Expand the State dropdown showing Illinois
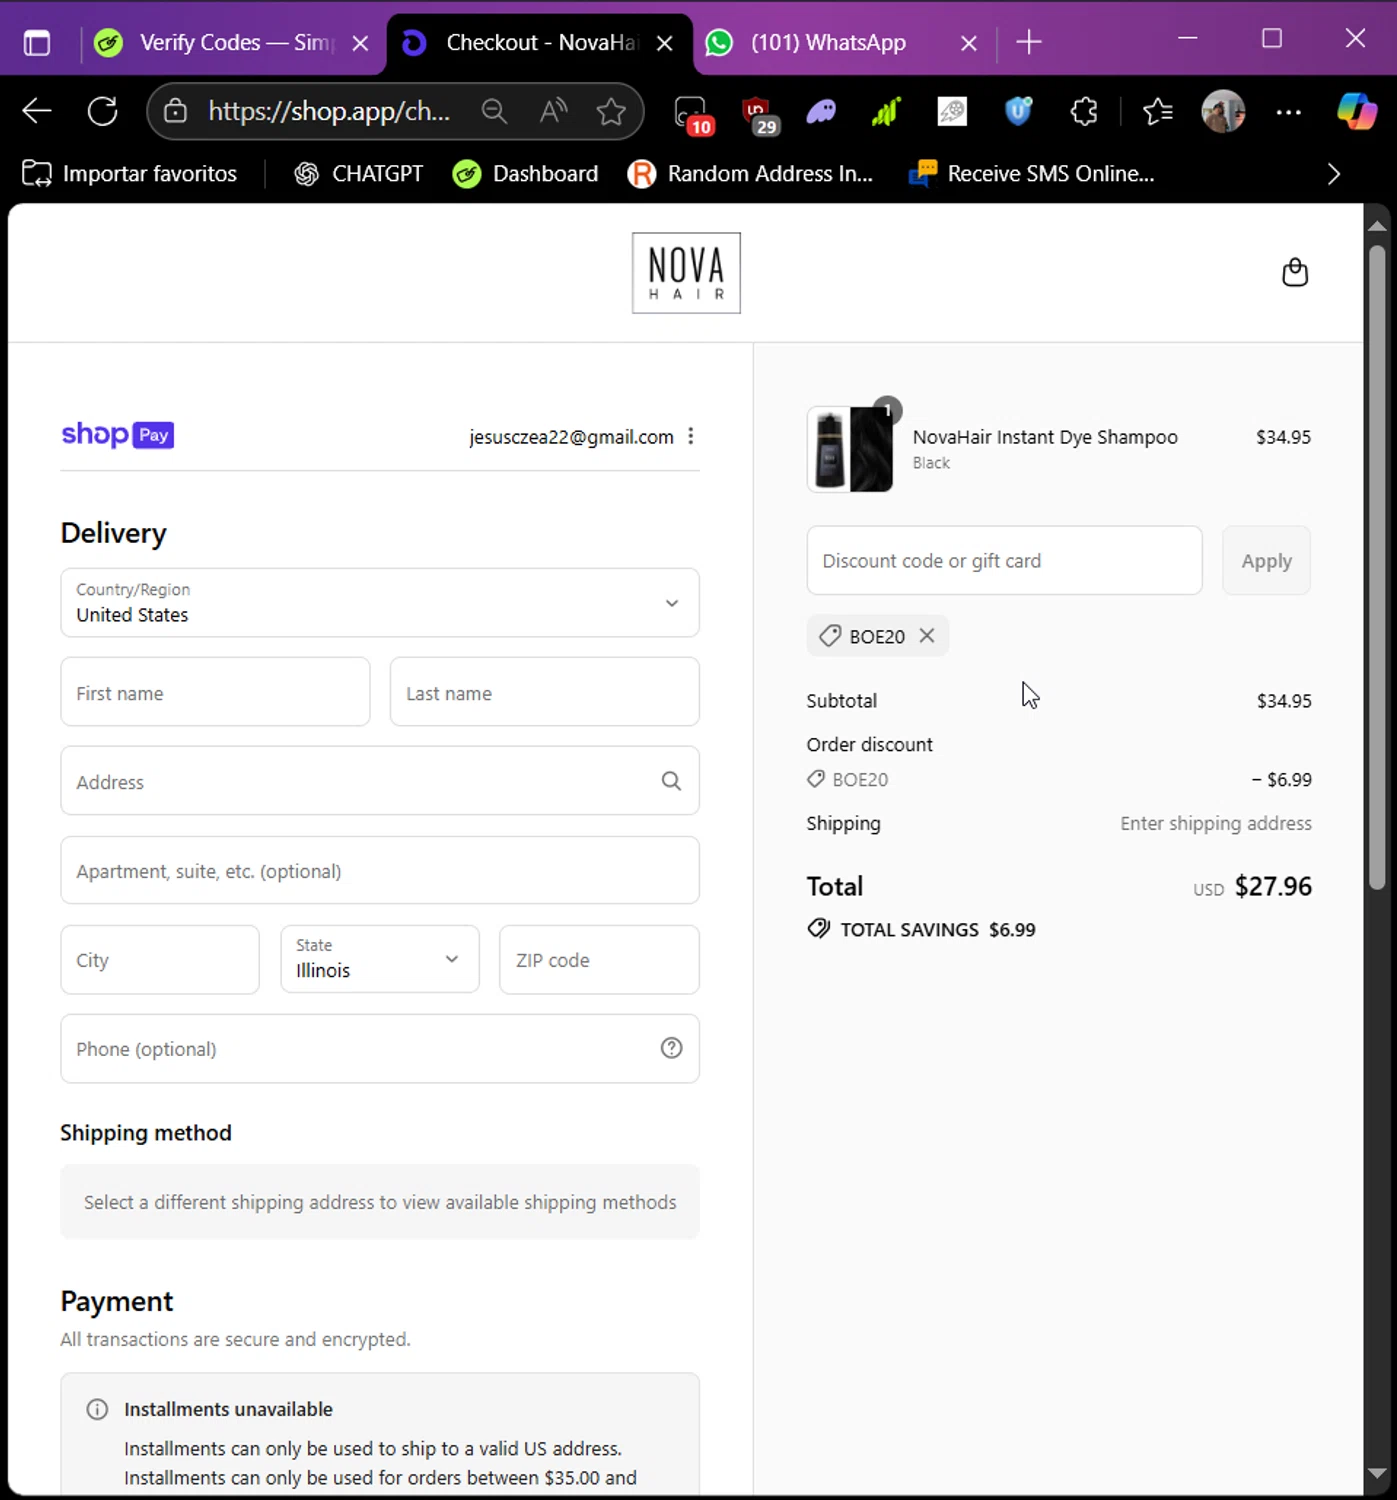This screenshot has width=1397, height=1500. coord(380,959)
